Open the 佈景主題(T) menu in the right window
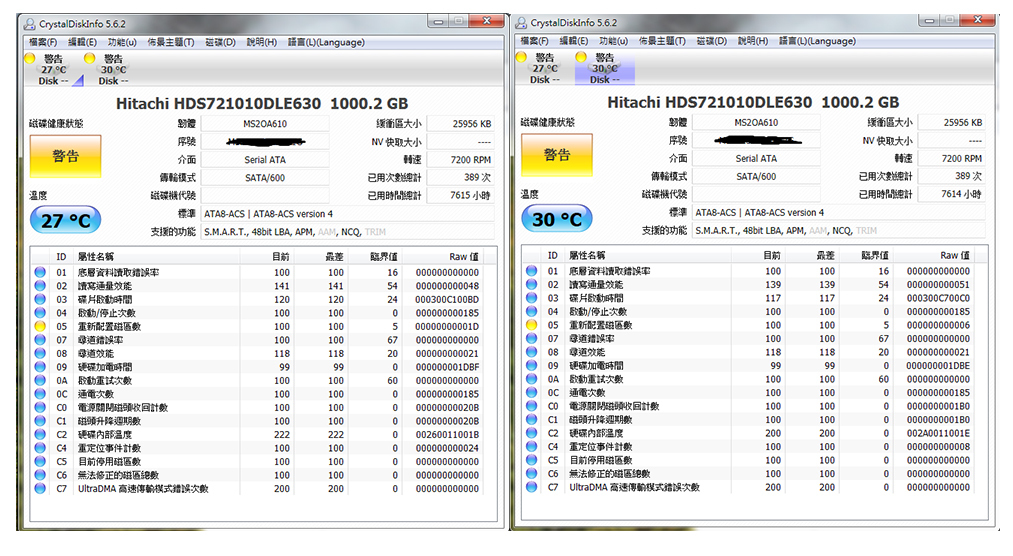This screenshot has width=1013, height=556. [x=663, y=41]
